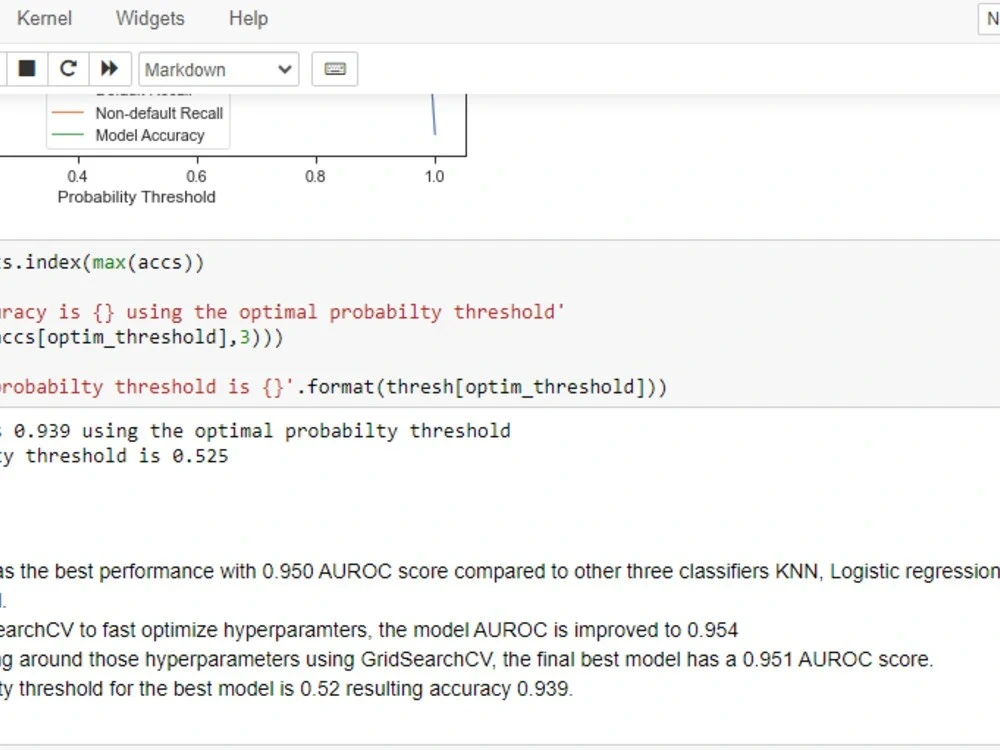
Task: Open the Kernel menu
Action: tap(44, 18)
